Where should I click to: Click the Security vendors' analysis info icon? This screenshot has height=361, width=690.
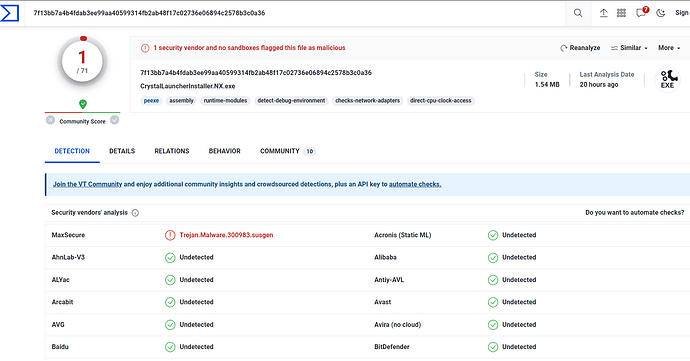click(x=135, y=213)
